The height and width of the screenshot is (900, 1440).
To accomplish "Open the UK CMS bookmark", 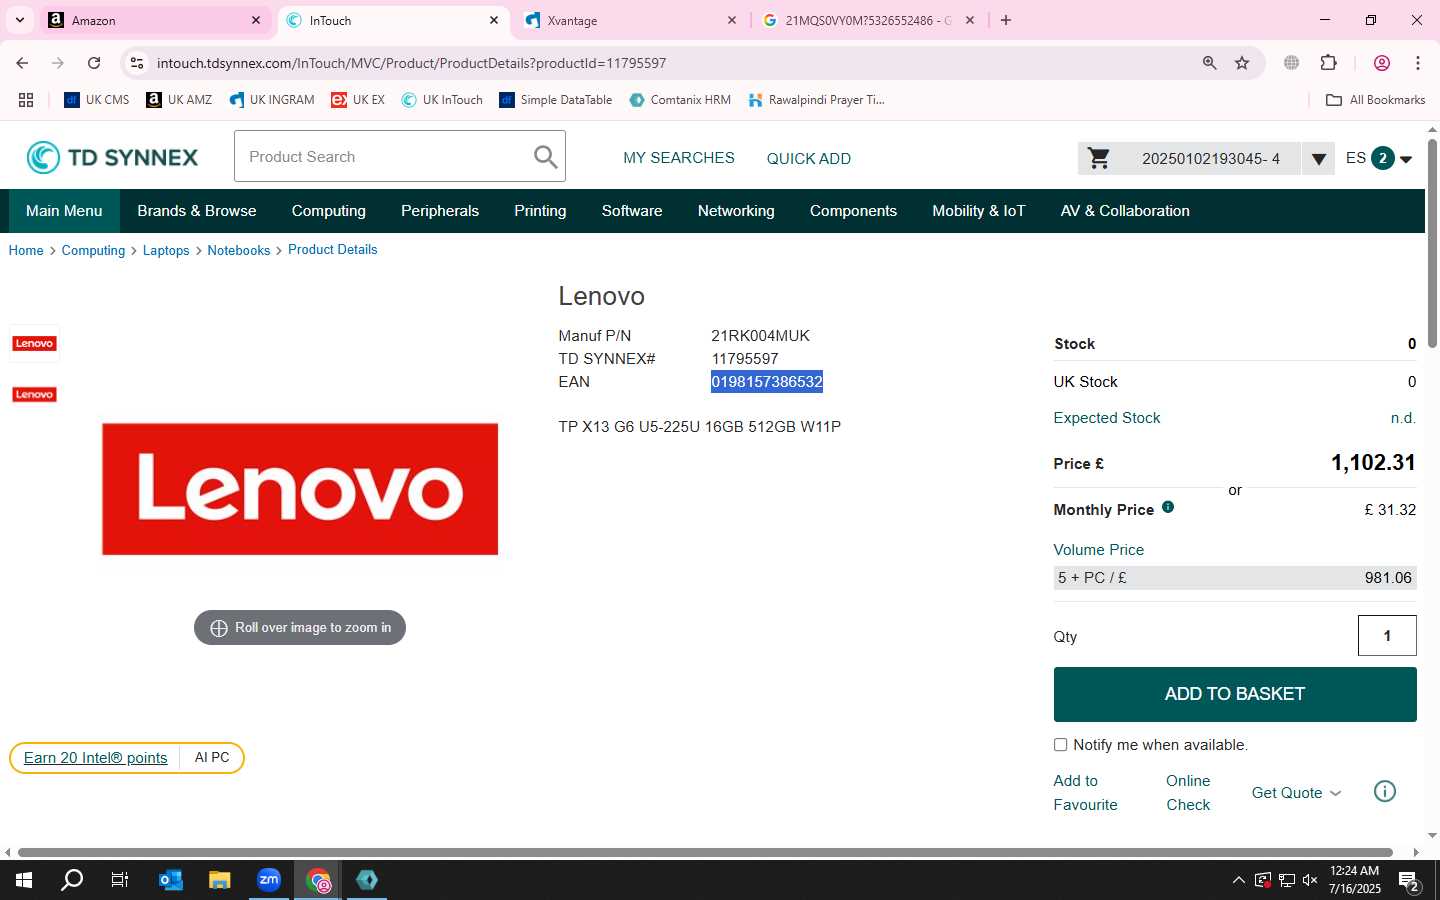I will [97, 100].
